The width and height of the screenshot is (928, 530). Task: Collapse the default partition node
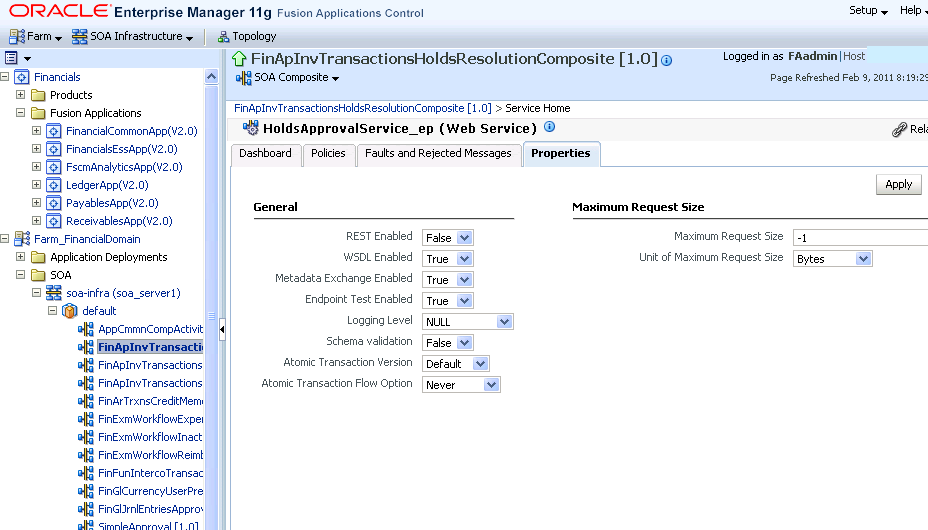point(53,311)
